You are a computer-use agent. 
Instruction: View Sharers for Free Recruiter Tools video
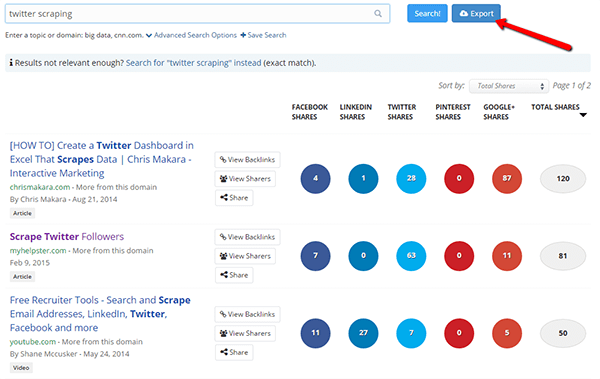click(245, 333)
